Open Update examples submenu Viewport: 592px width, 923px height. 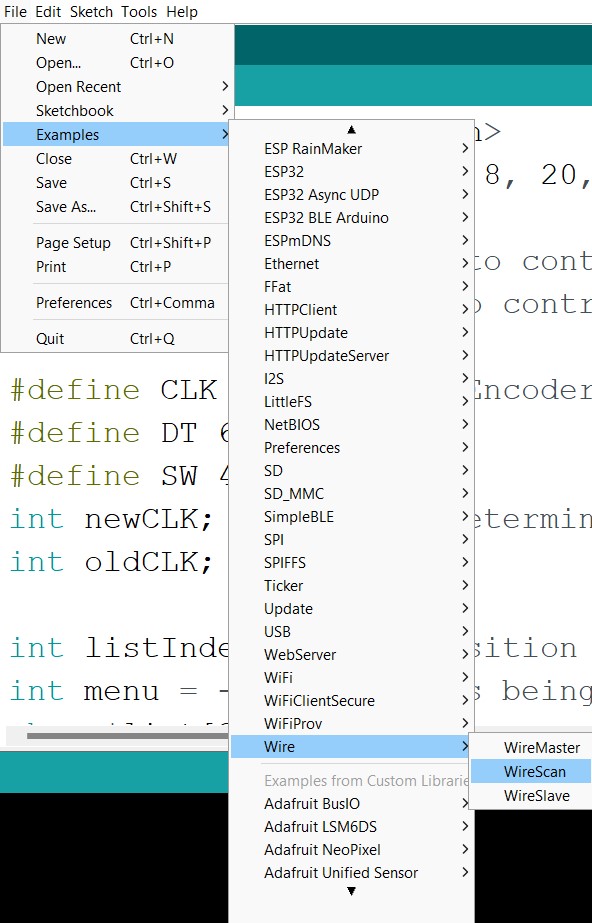click(x=351, y=609)
